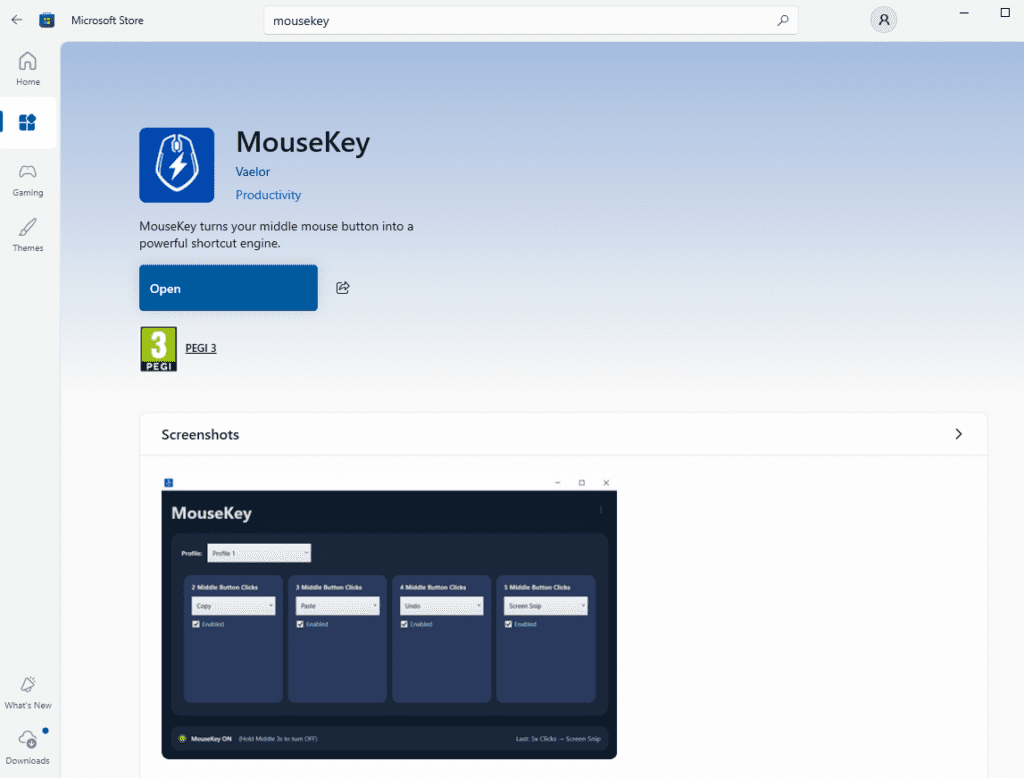Go back with the back arrow

(17, 20)
